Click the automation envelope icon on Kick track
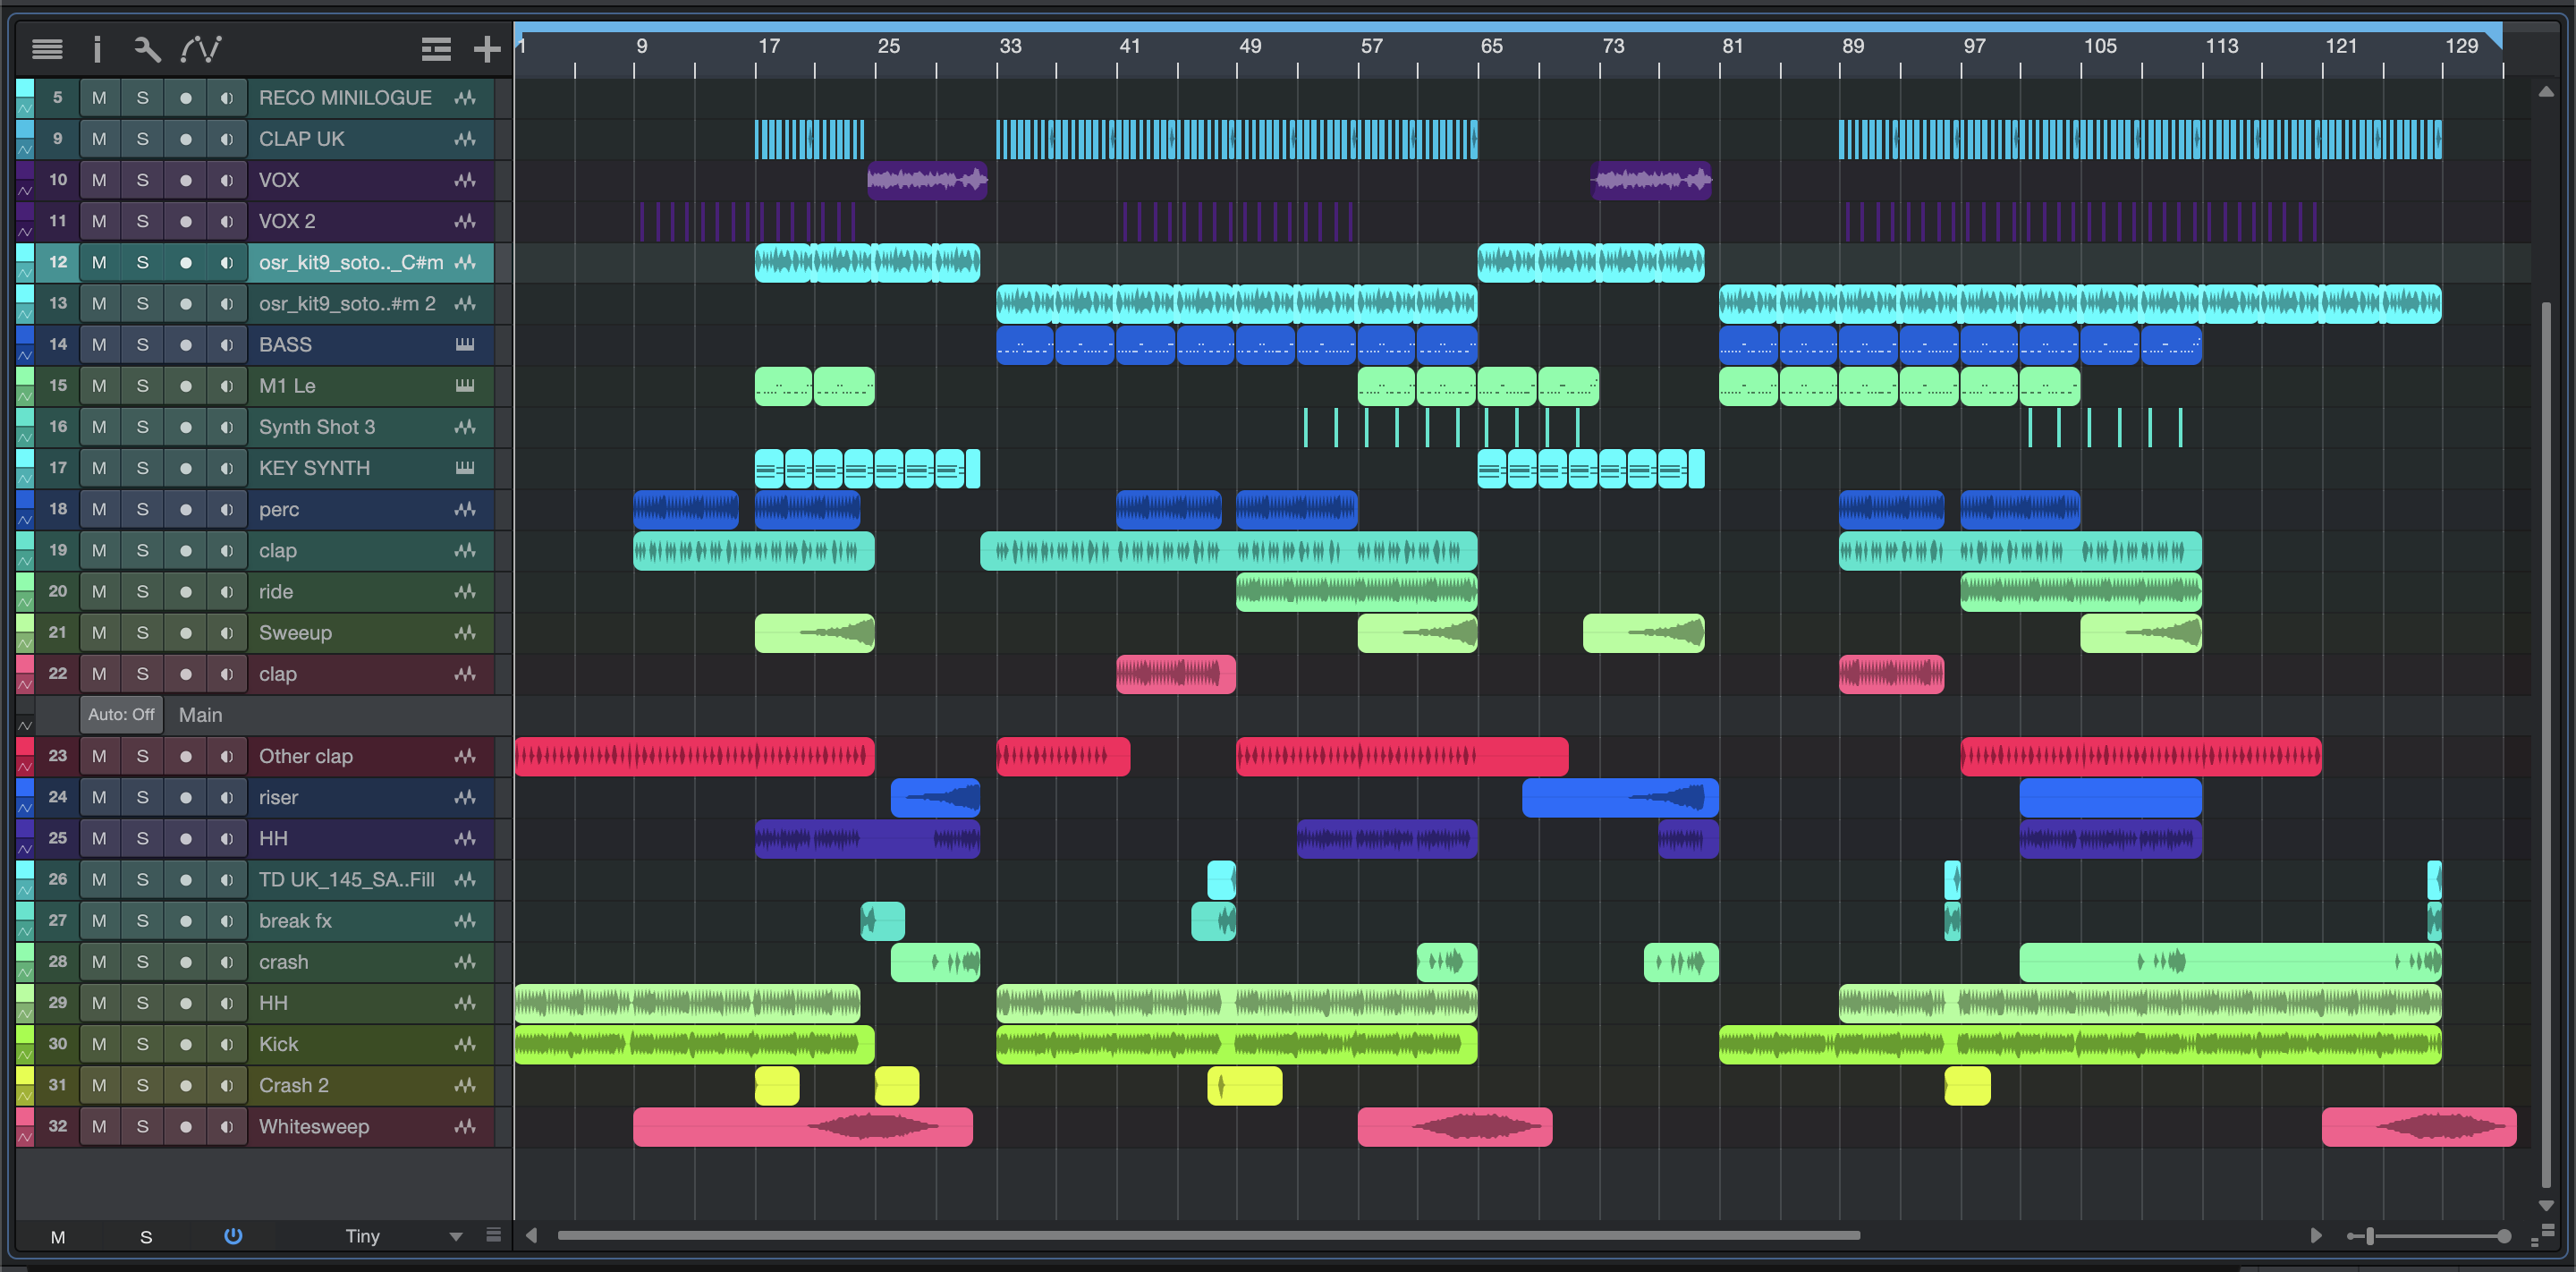The image size is (2576, 1272). click(25, 1054)
